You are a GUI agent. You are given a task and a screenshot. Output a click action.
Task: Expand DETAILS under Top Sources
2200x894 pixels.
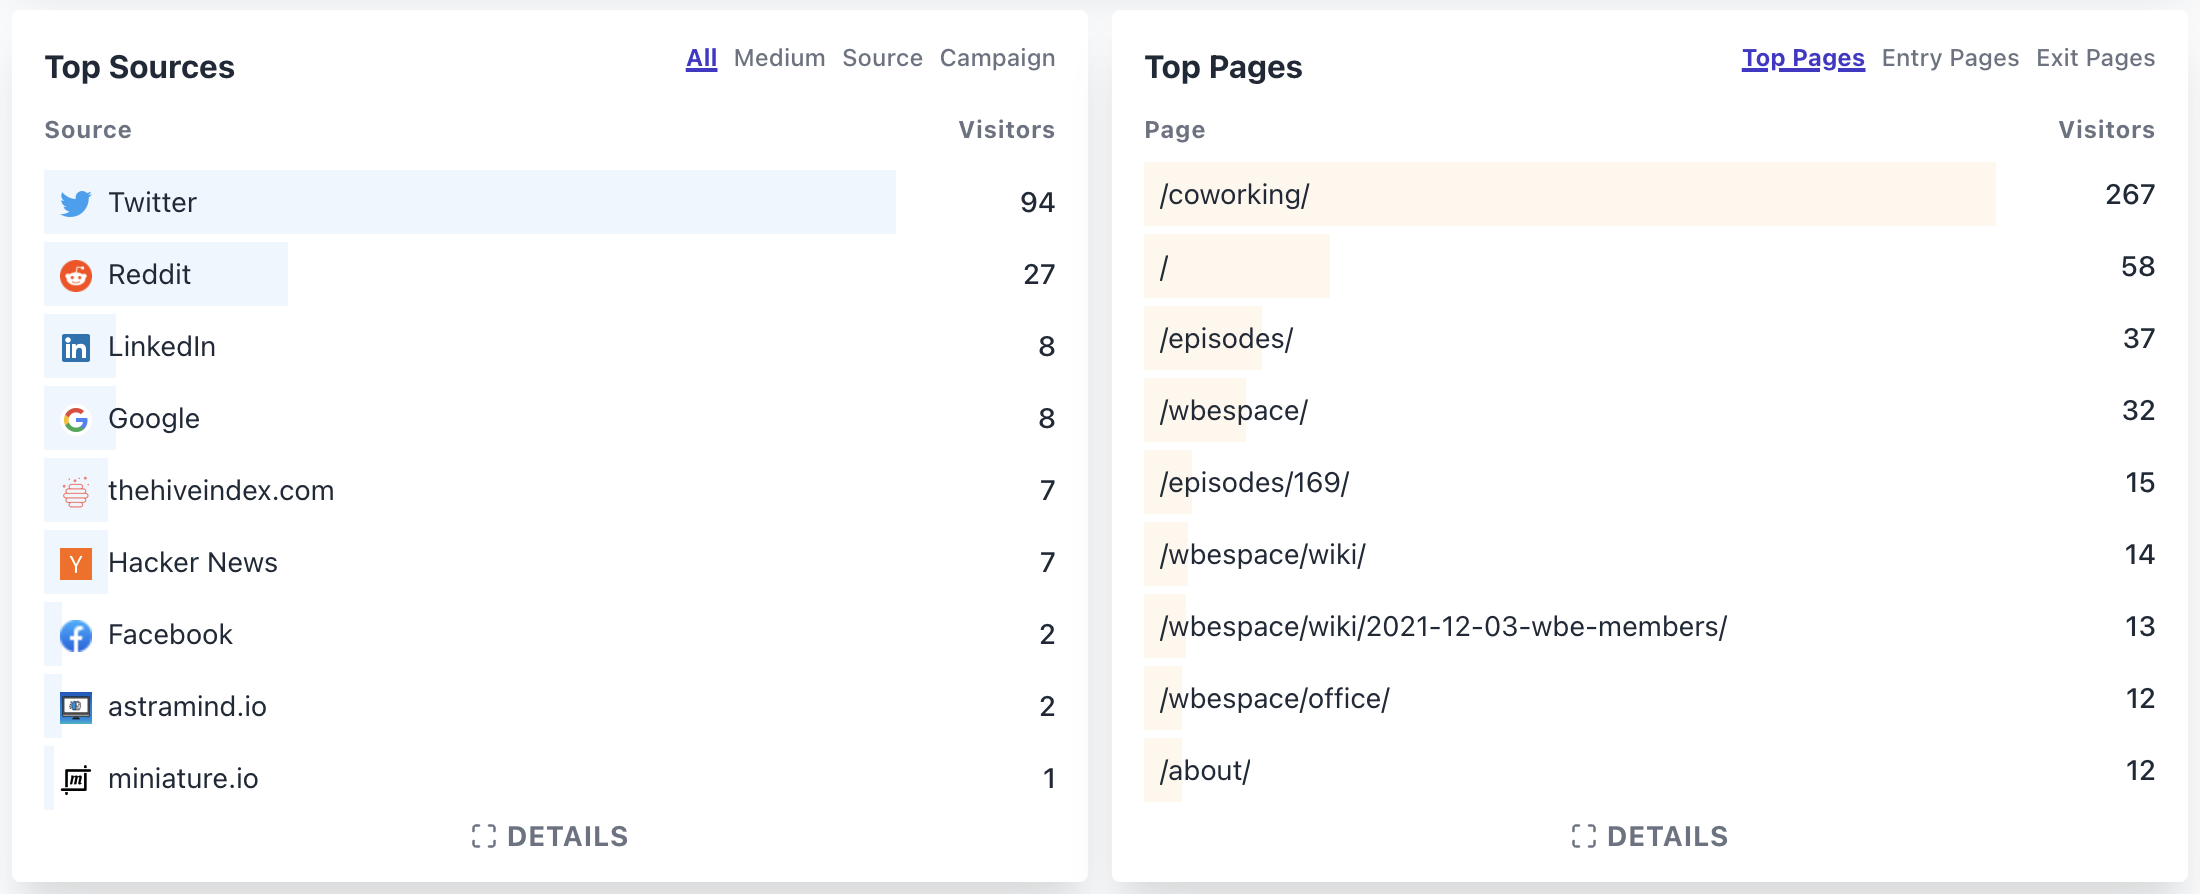click(x=550, y=836)
